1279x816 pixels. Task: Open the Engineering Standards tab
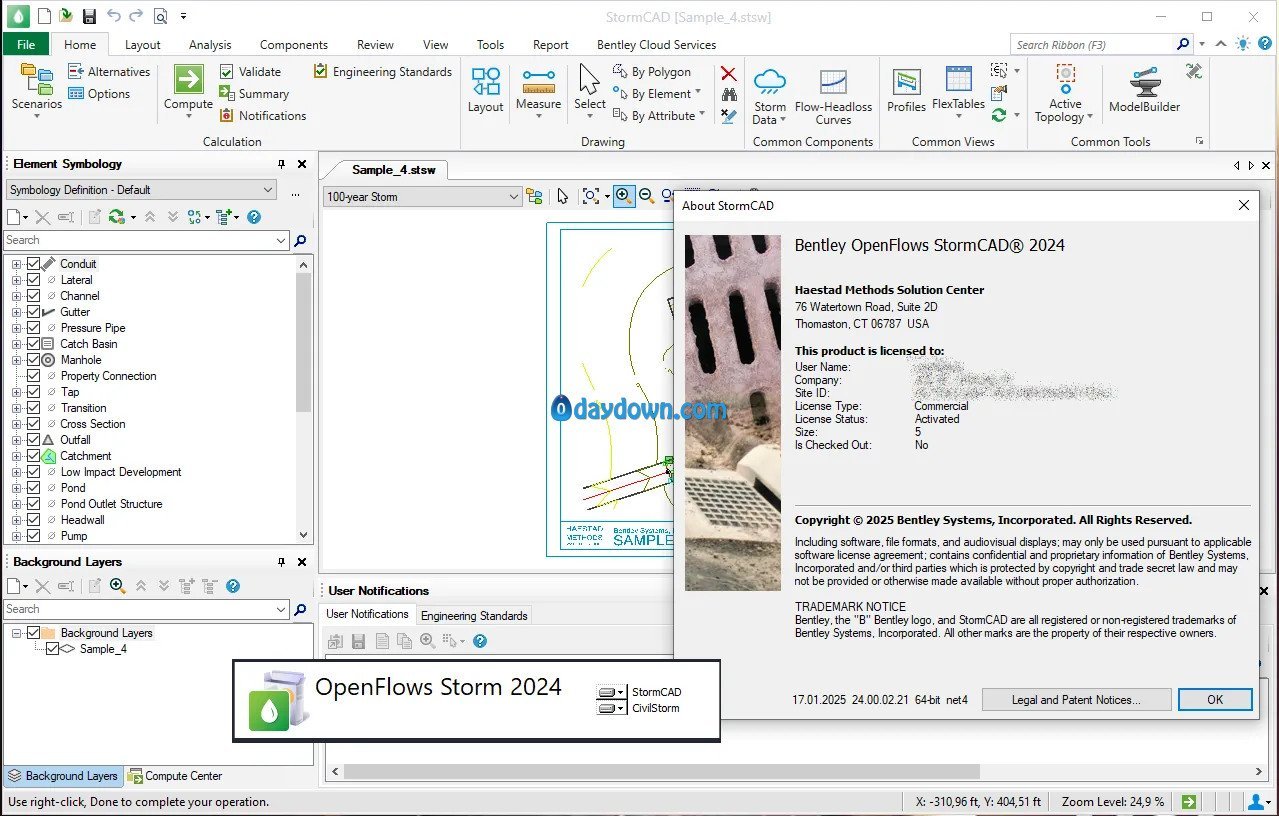click(474, 616)
